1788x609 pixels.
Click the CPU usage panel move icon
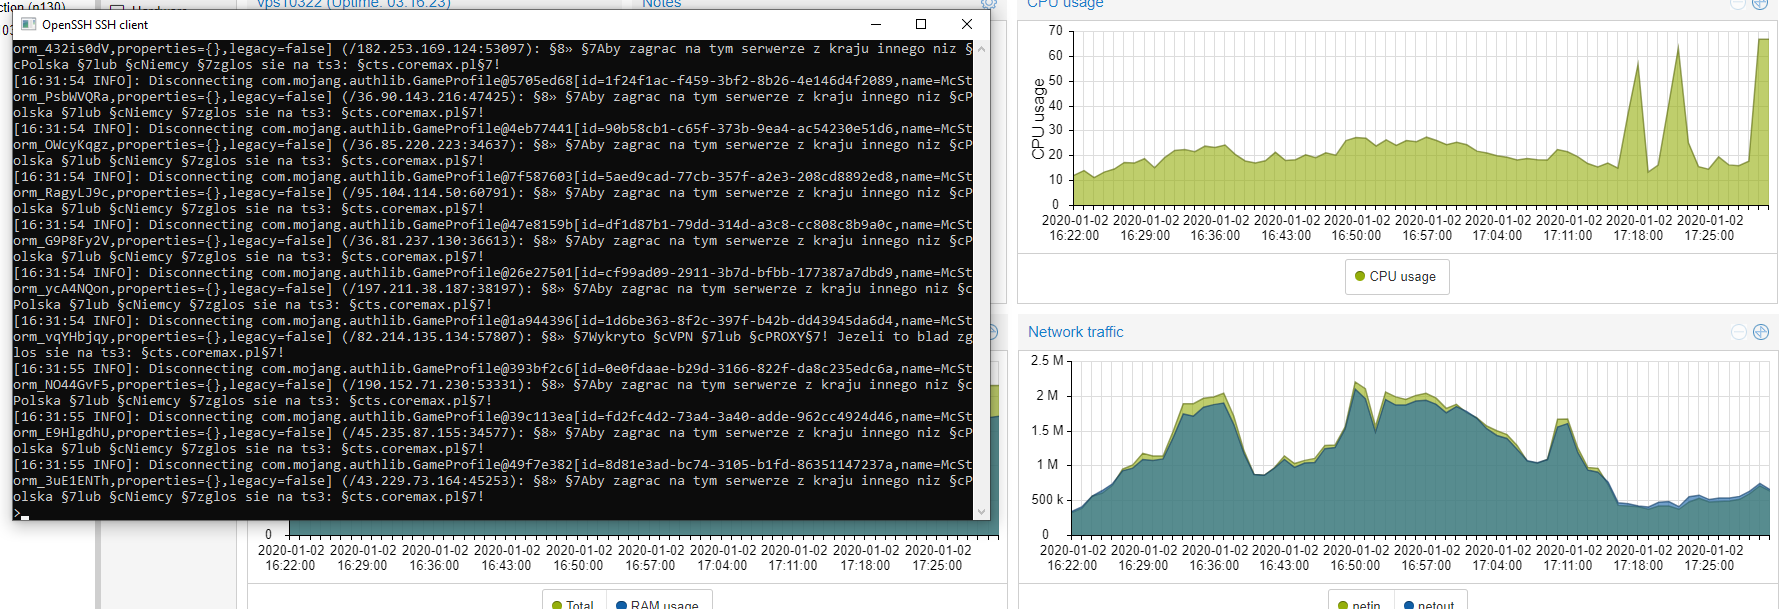pos(1761,4)
